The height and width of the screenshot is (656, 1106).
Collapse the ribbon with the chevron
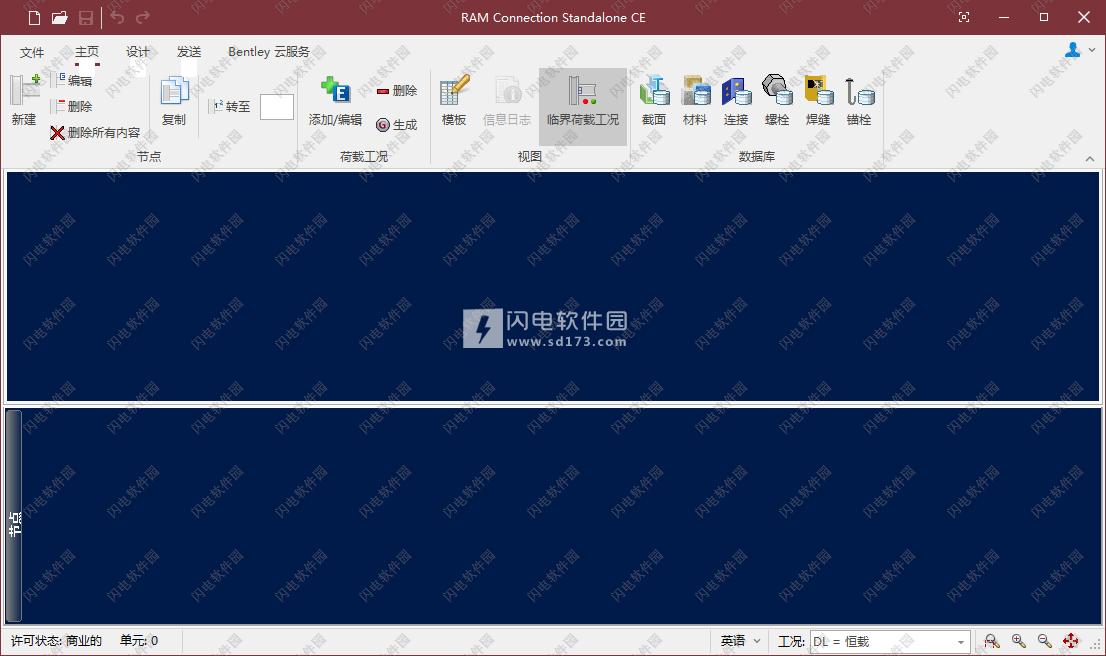pyautogui.click(x=1090, y=159)
